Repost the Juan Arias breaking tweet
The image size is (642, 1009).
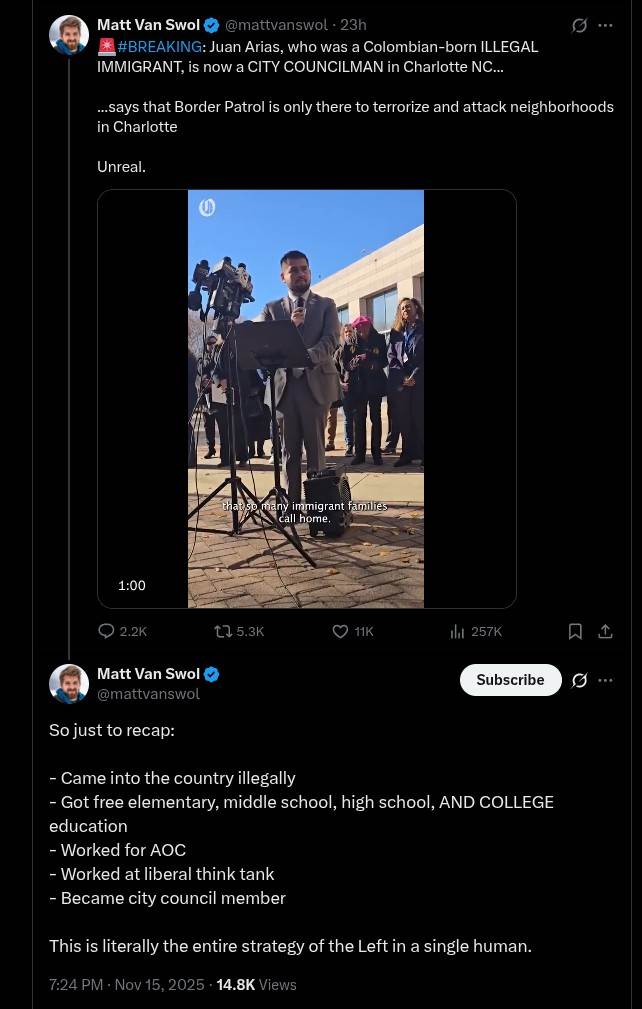(224, 631)
